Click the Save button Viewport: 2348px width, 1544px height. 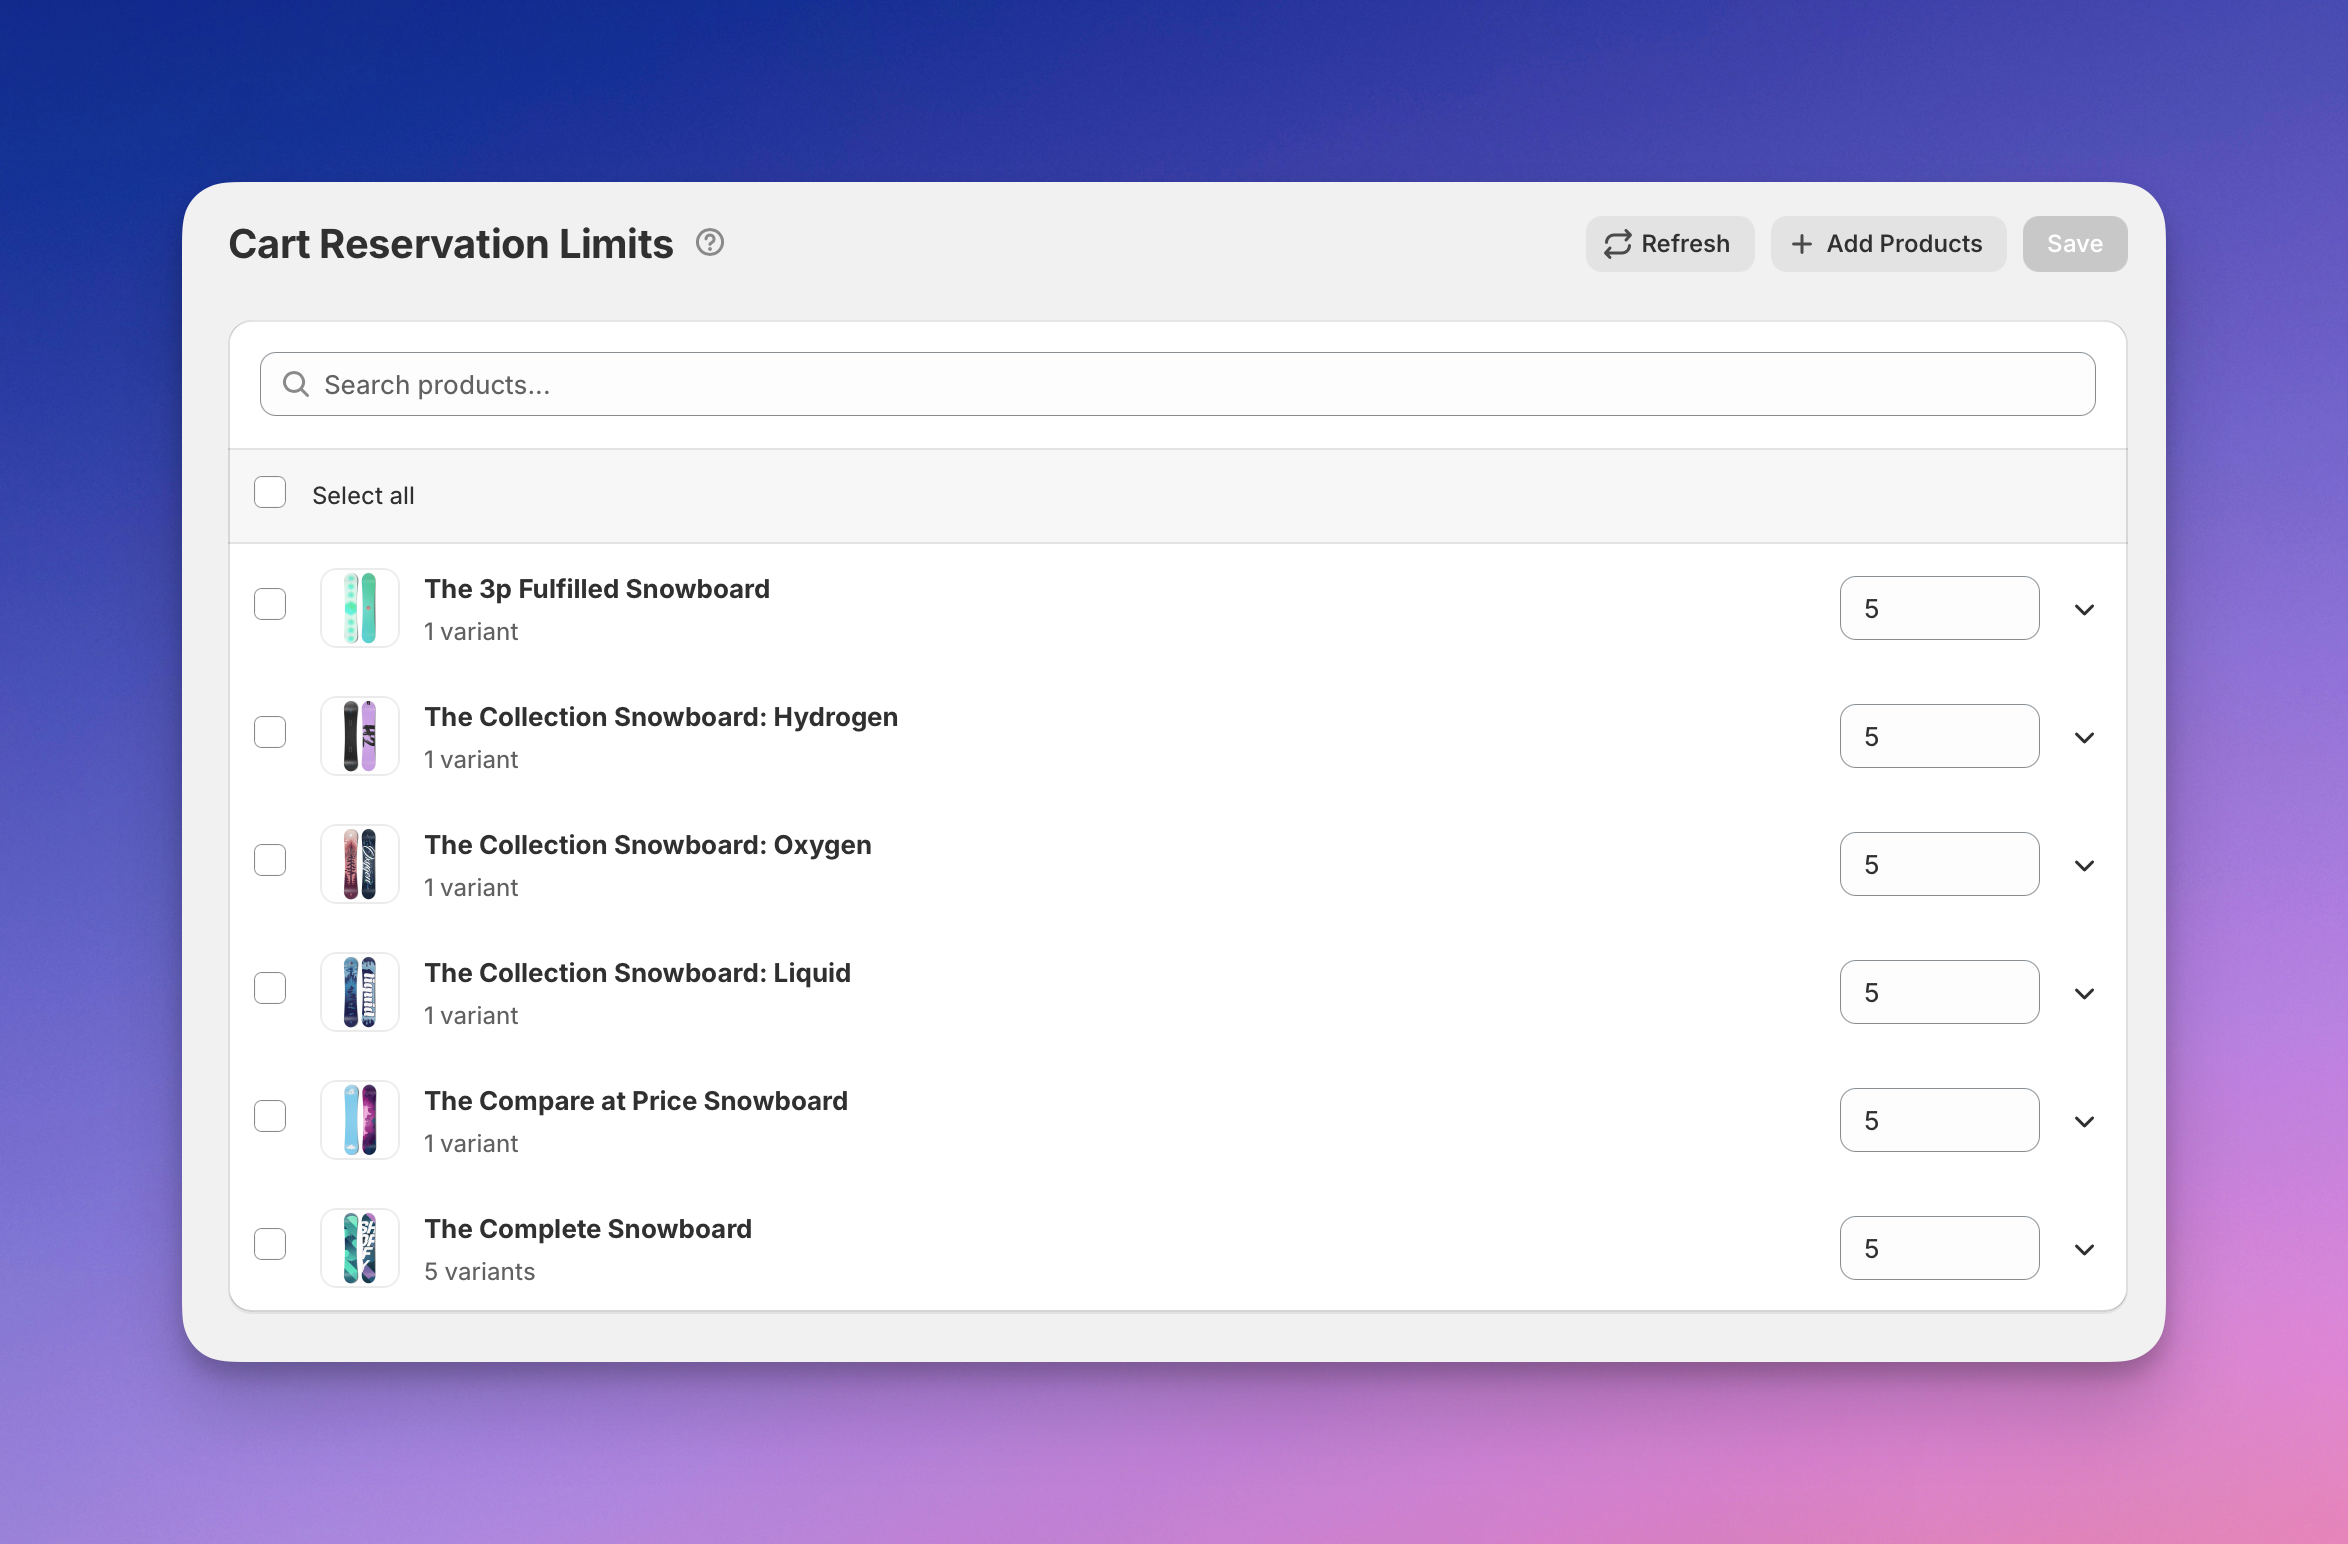point(2074,244)
